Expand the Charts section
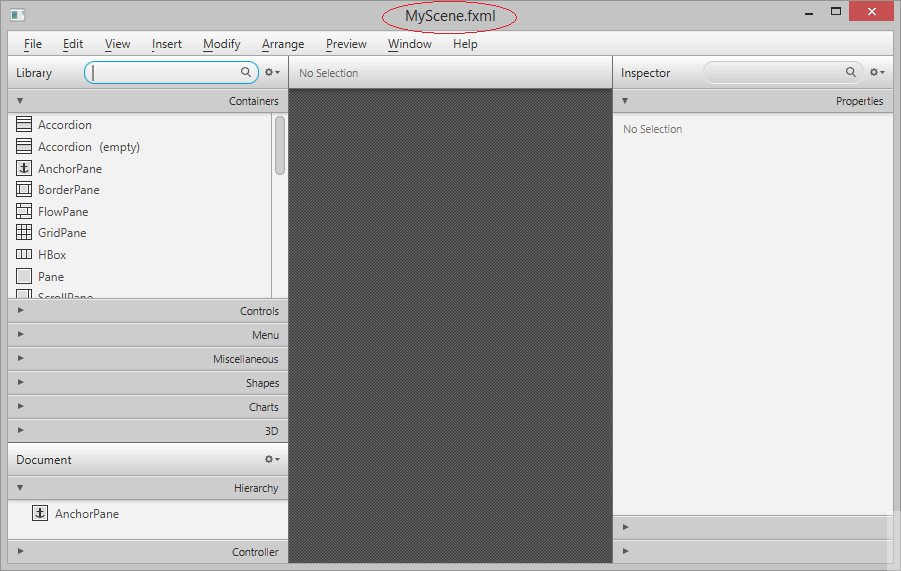901x571 pixels. pos(148,407)
